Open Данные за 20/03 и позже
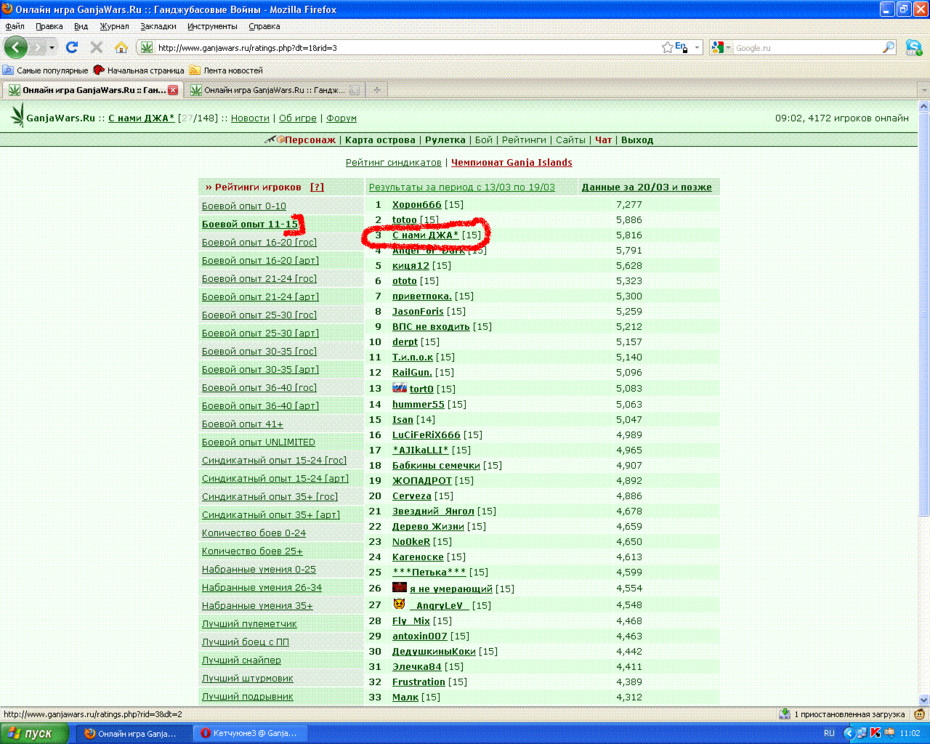The image size is (930, 744). pos(646,187)
